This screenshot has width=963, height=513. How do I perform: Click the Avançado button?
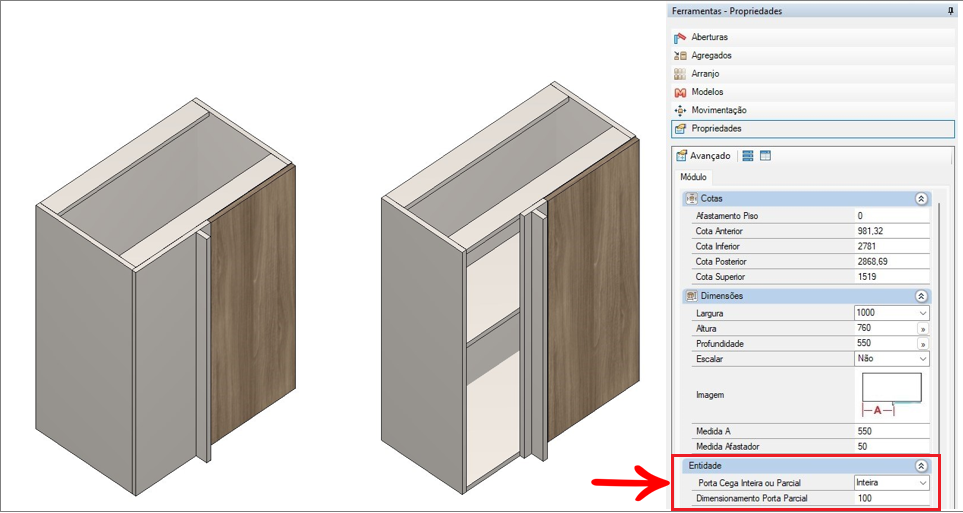pos(704,156)
